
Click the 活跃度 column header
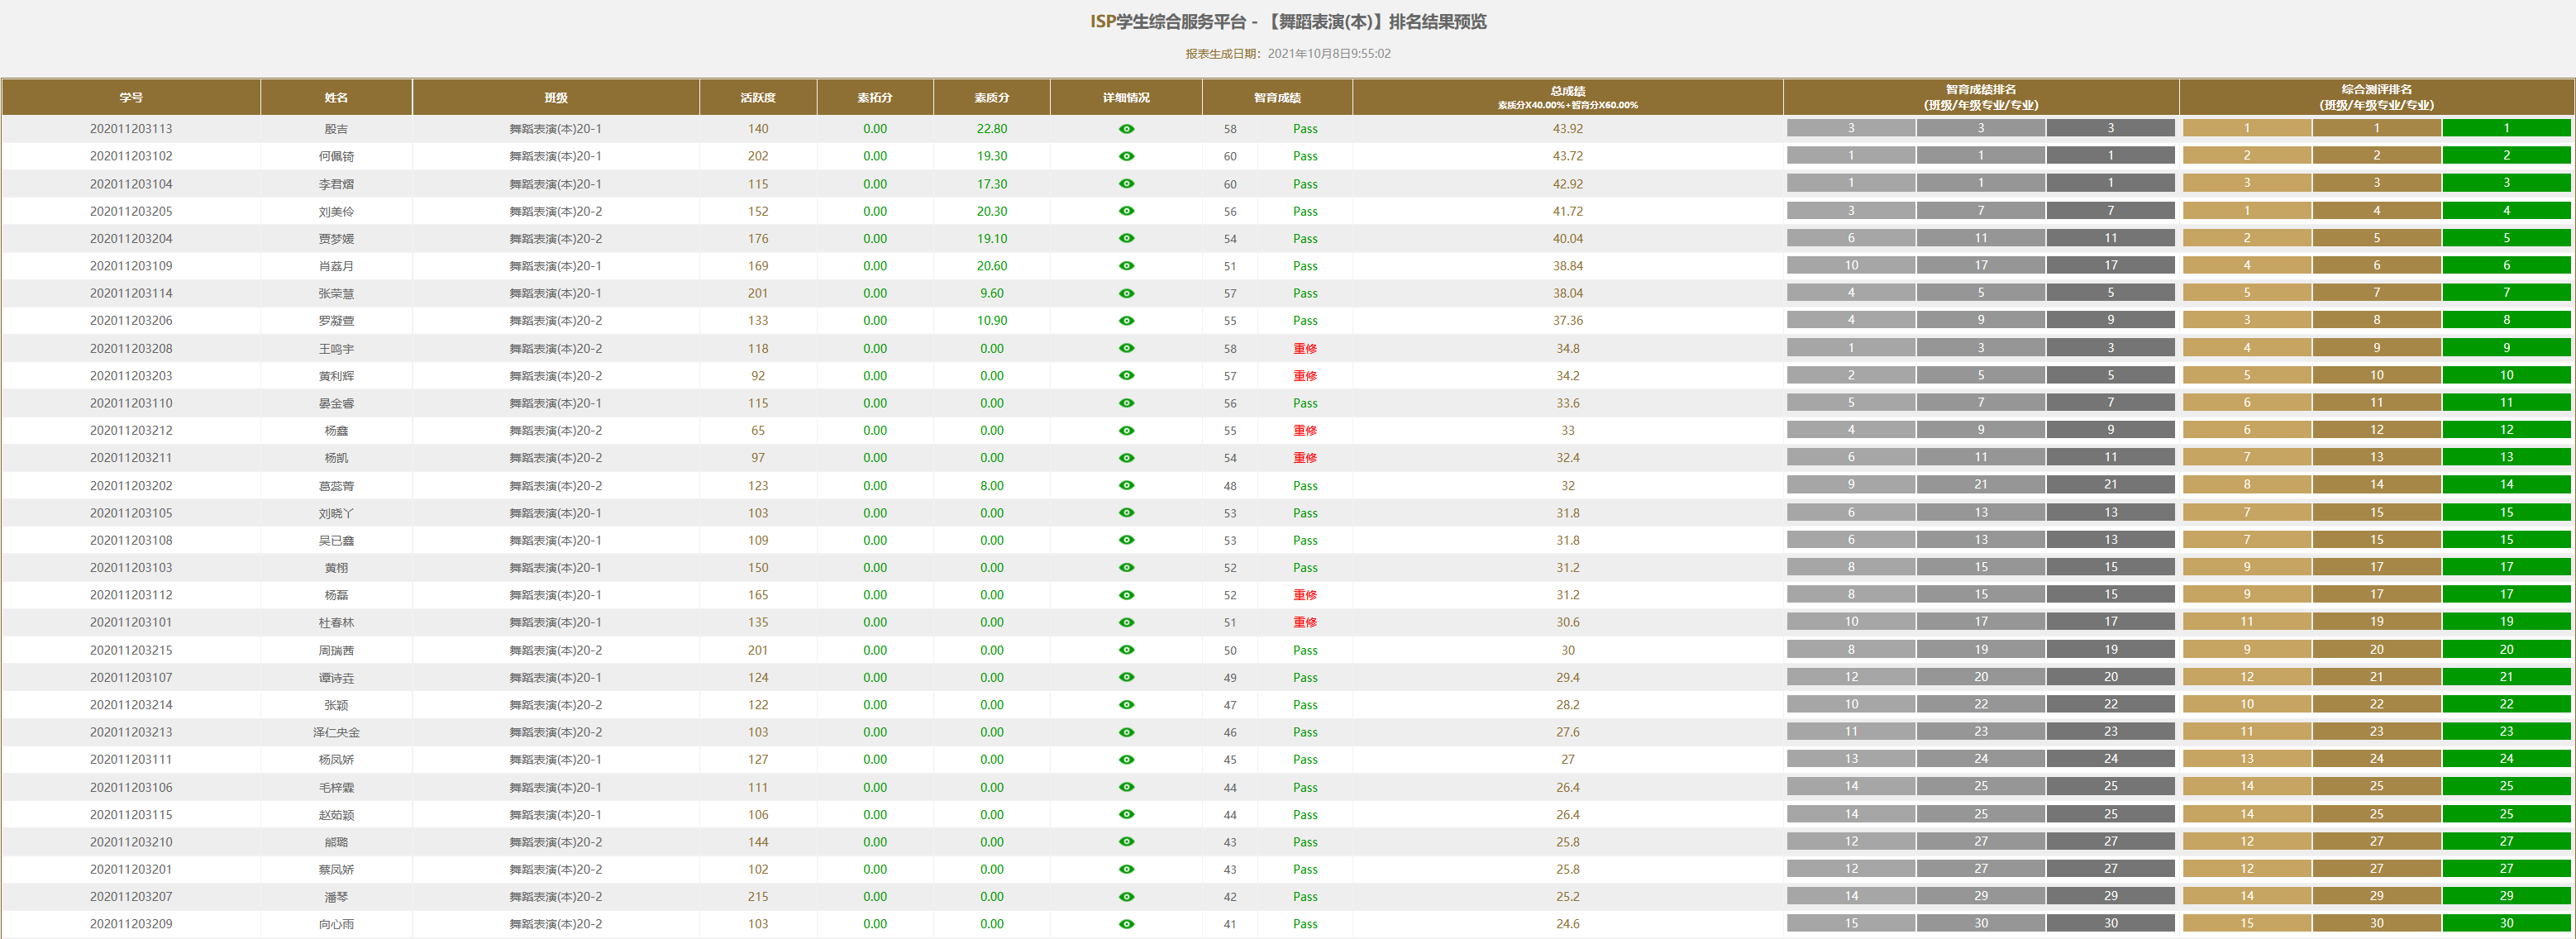(758, 97)
